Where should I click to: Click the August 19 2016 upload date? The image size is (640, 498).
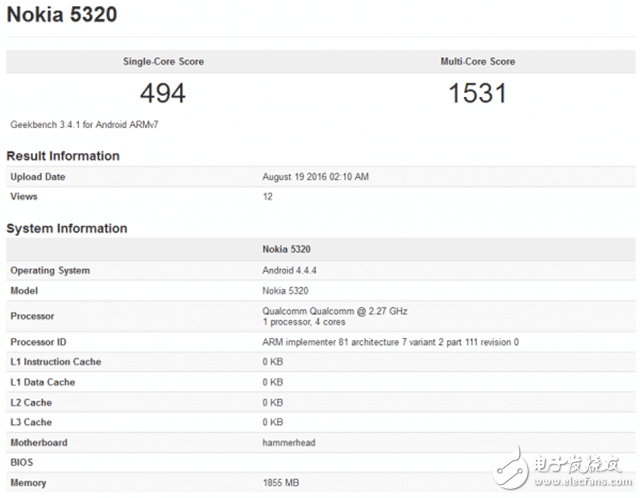pos(315,177)
